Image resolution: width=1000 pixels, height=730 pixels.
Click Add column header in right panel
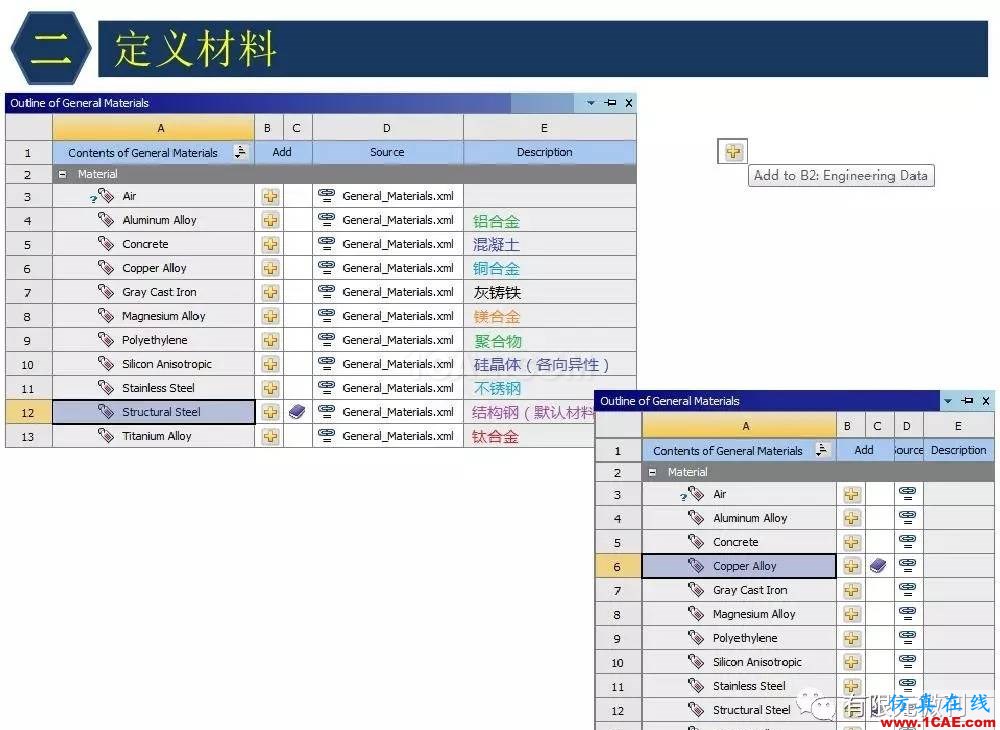pos(864,450)
